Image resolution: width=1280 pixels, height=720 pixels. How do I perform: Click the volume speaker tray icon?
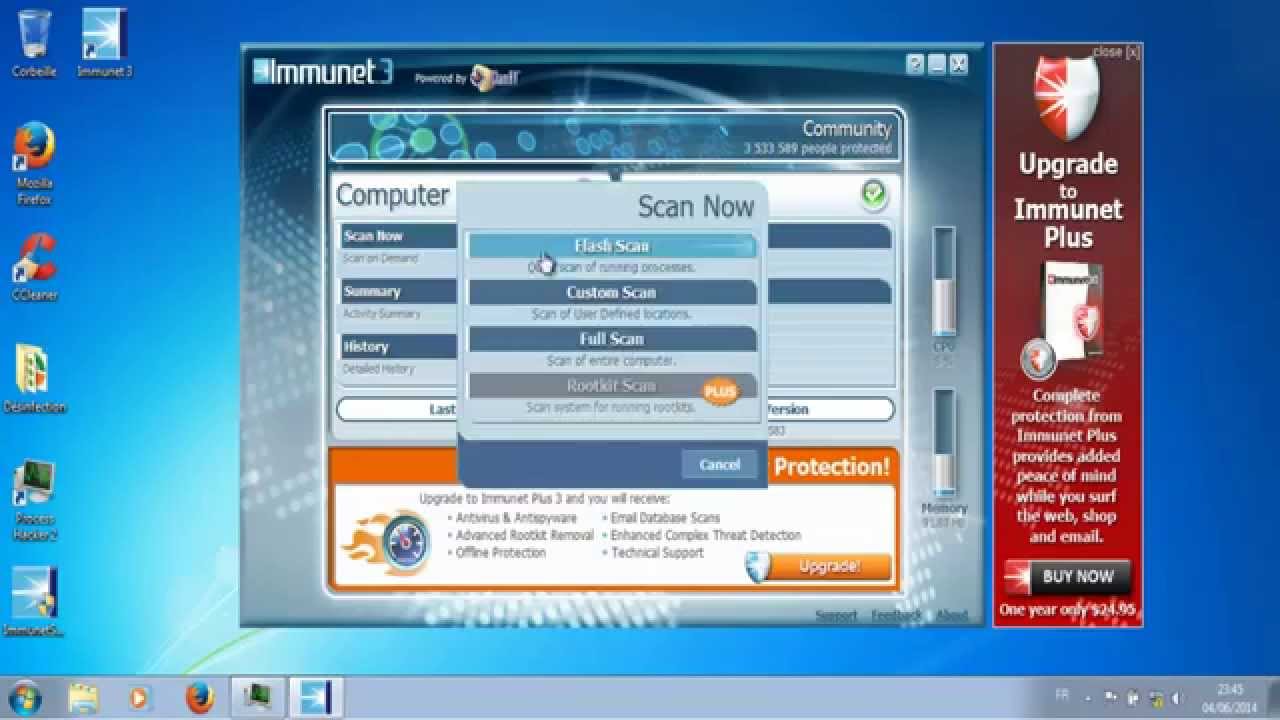click(x=1176, y=697)
